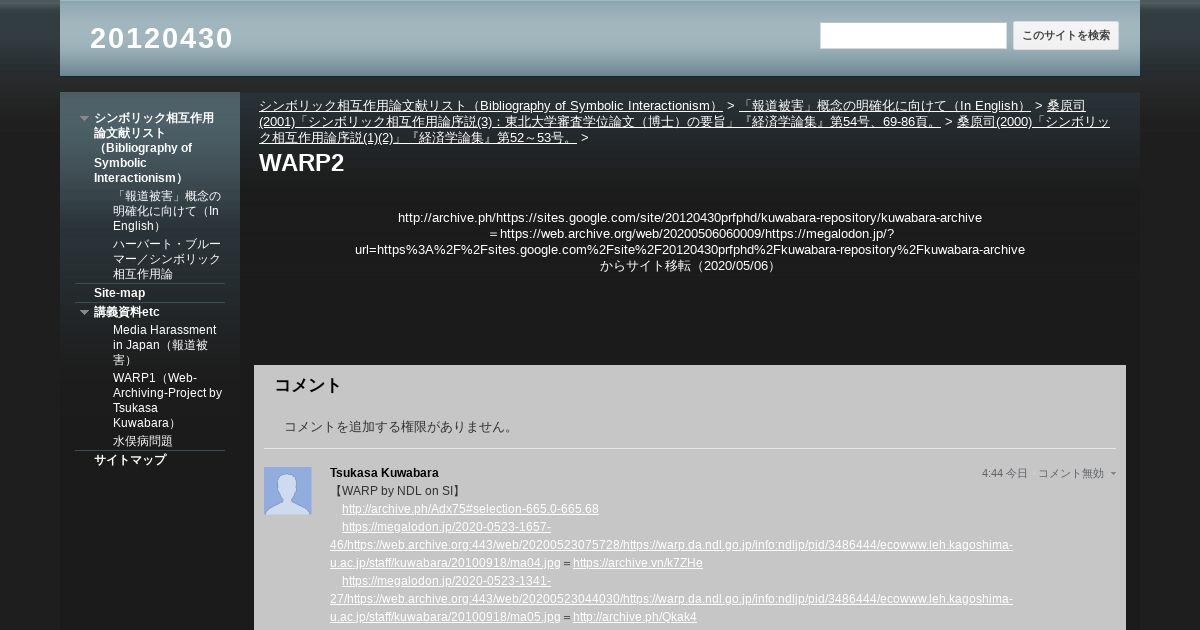
Task: Click the archive.ph kuwabara-archive URL text
Action: [690, 217]
